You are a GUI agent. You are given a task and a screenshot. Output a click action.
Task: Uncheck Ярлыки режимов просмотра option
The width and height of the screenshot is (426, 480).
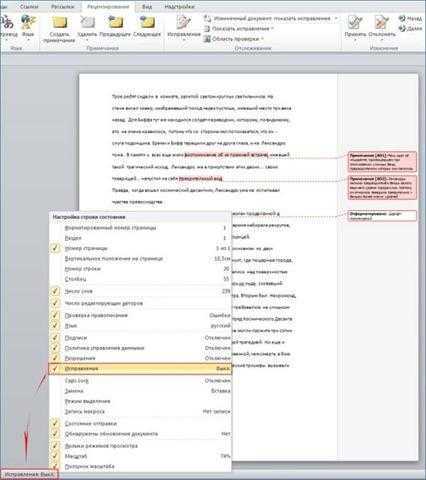[140, 446]
